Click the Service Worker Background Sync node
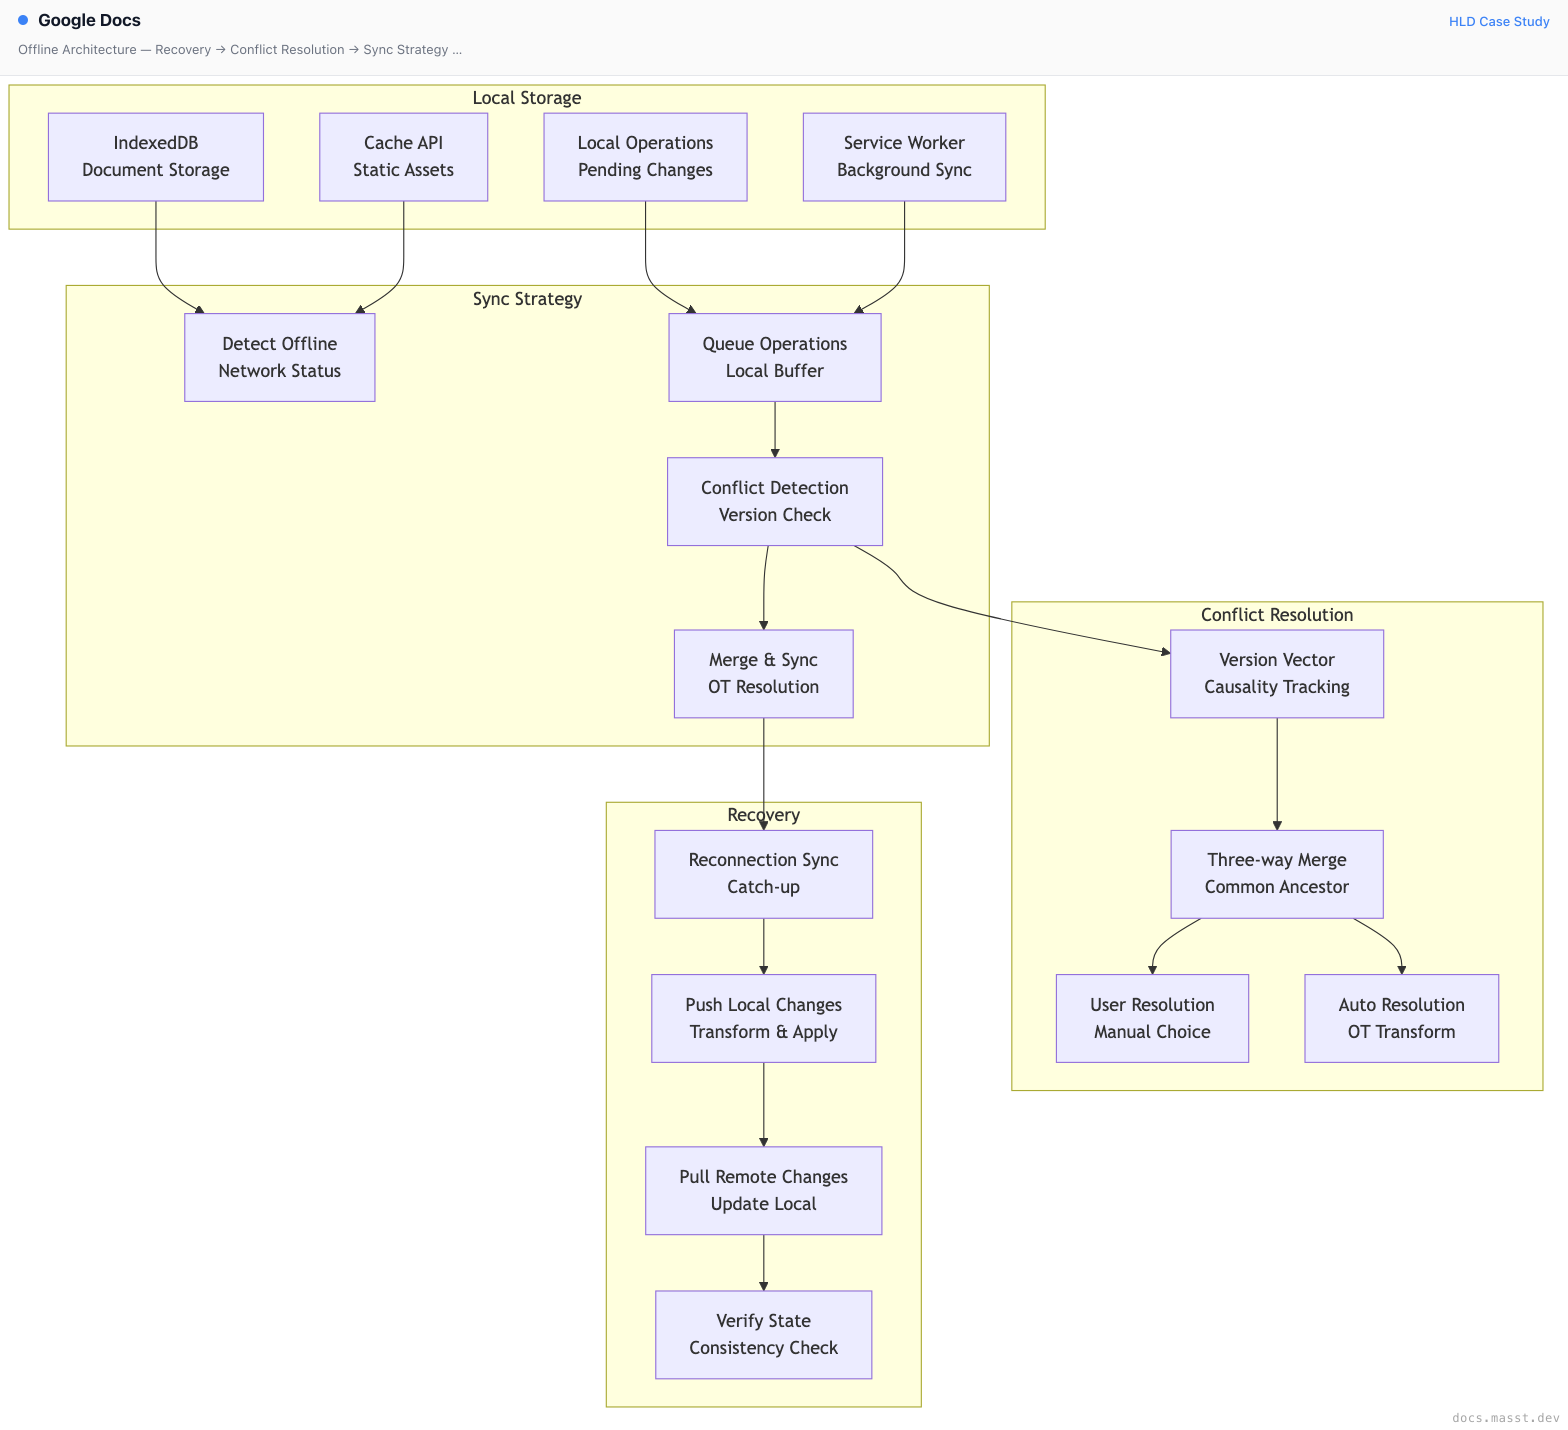 pyautogui.click(x=904, y=157)
